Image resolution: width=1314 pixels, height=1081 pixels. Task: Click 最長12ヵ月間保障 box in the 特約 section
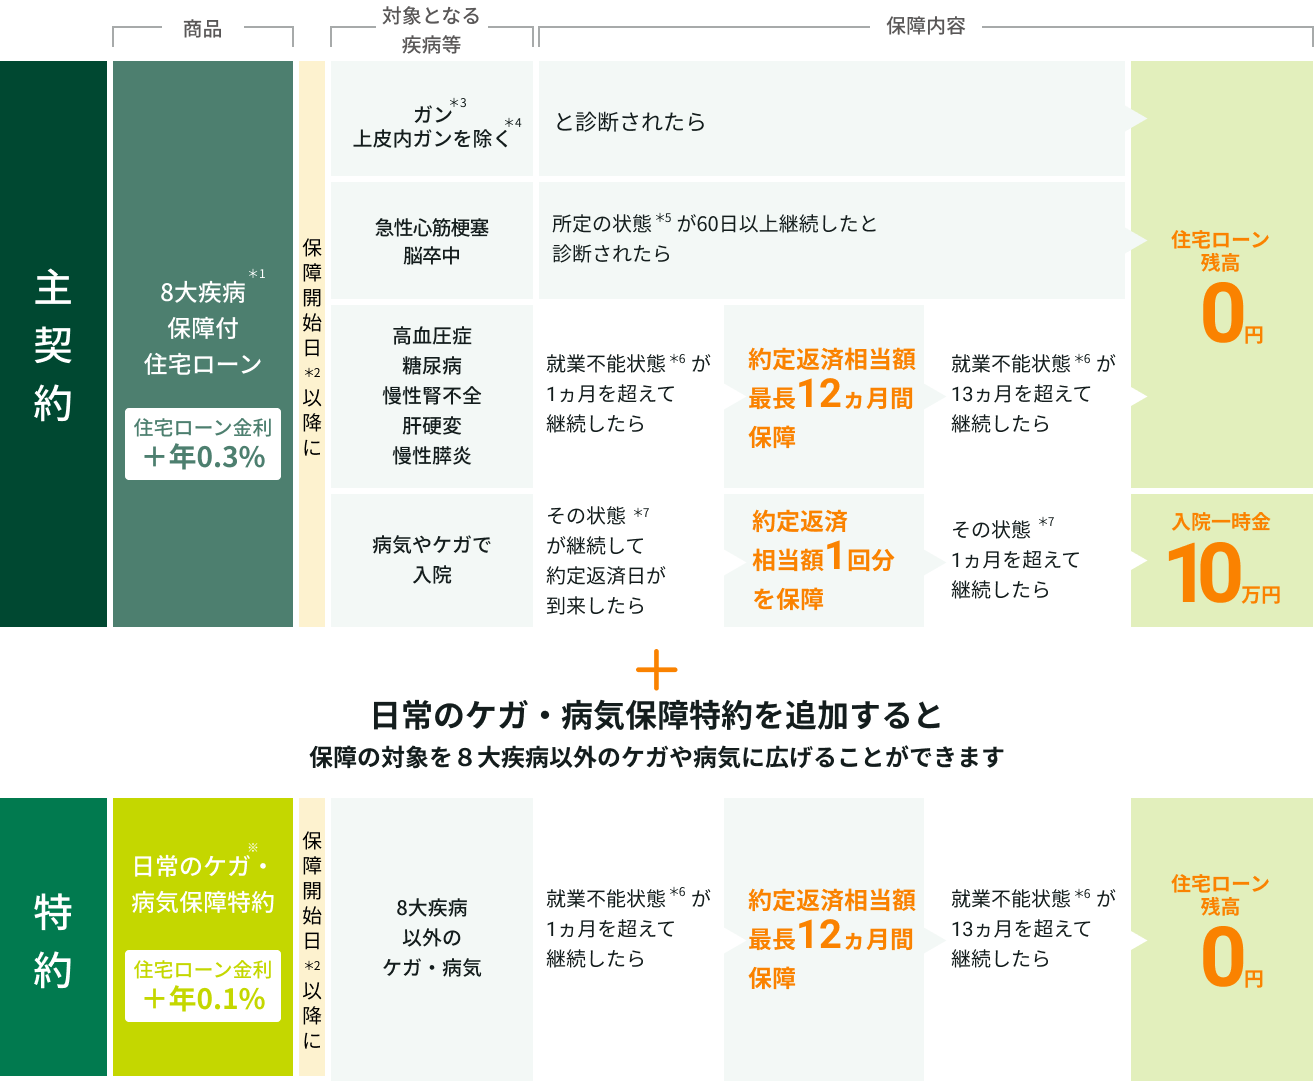(824, 937)
